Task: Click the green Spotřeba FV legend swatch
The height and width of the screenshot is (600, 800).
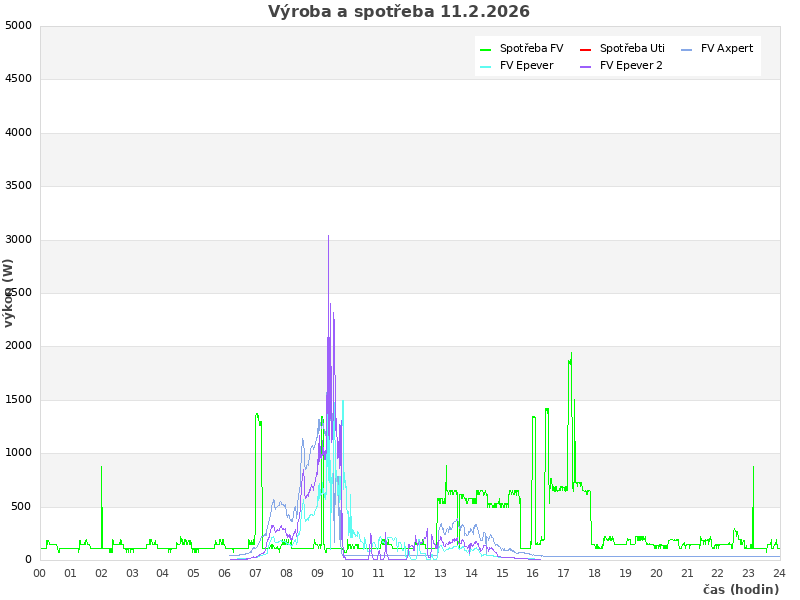Action: coord(485,49)
